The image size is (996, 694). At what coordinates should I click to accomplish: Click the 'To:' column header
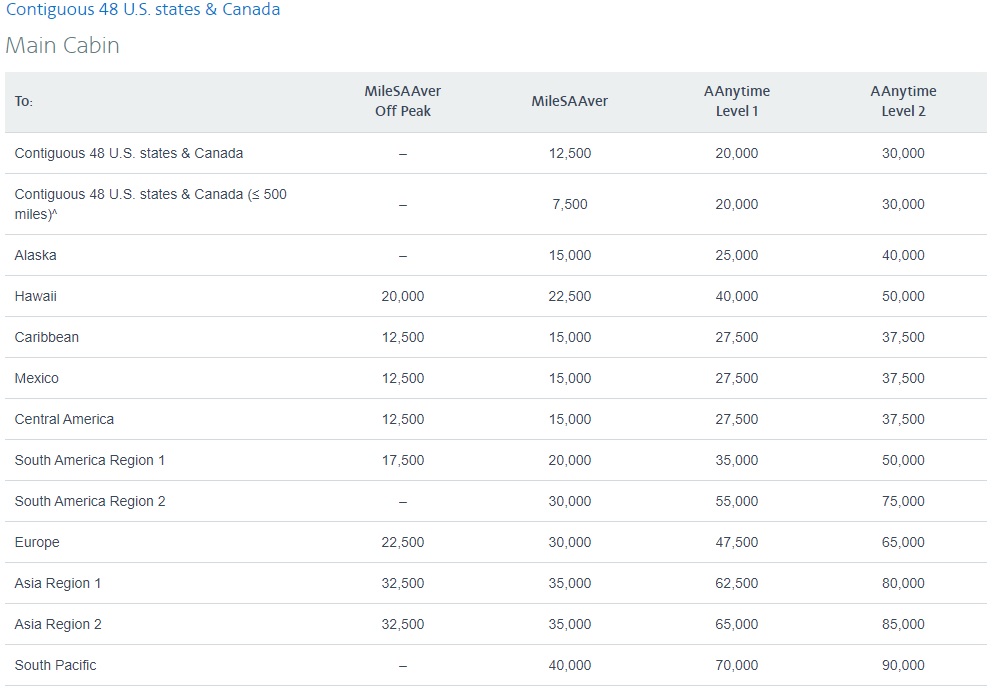coord(24,102)
